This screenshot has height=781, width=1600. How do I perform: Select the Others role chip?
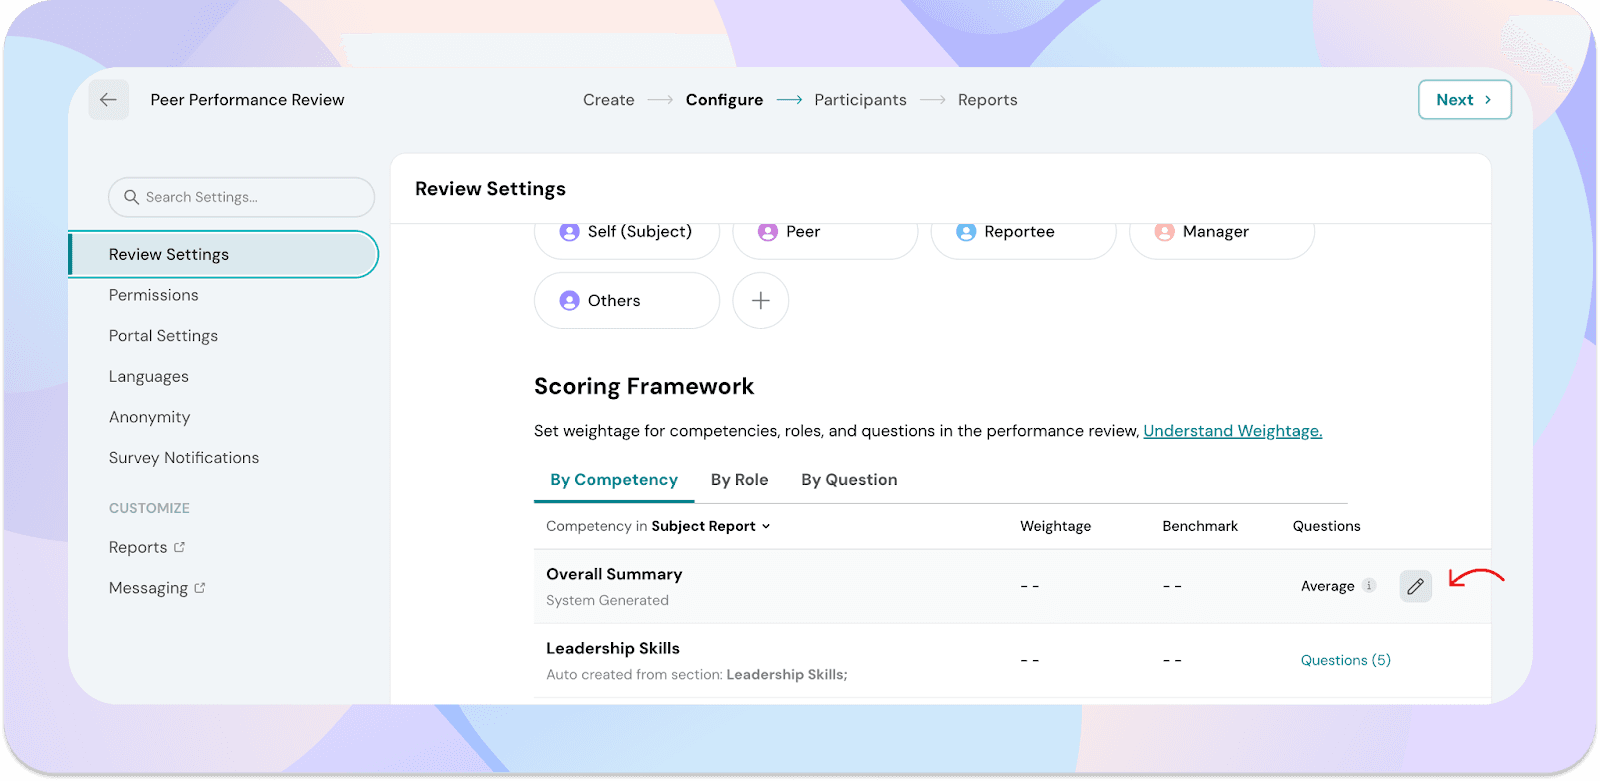coord(626,301)
